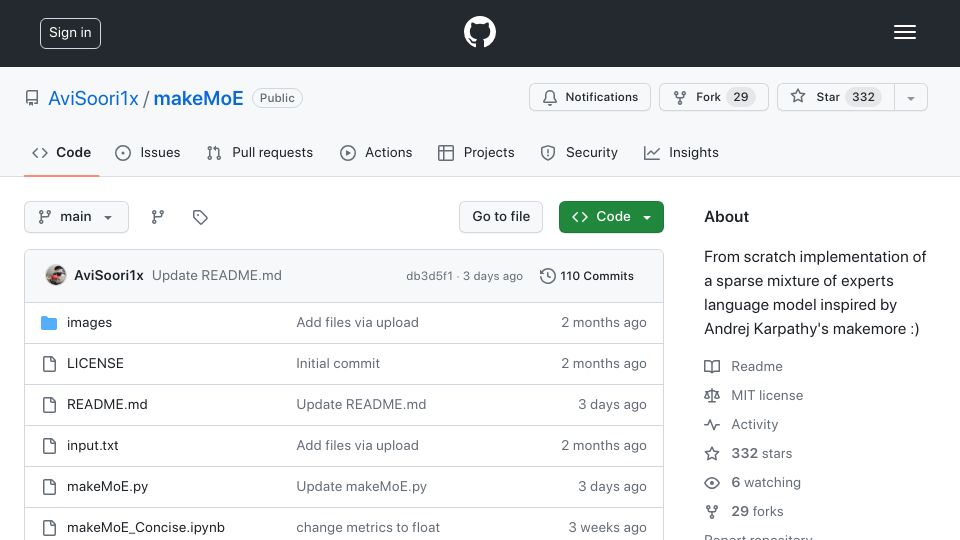Expand the star lists dropdown arrow
960x540 pixels.
(x=911, y=98)
